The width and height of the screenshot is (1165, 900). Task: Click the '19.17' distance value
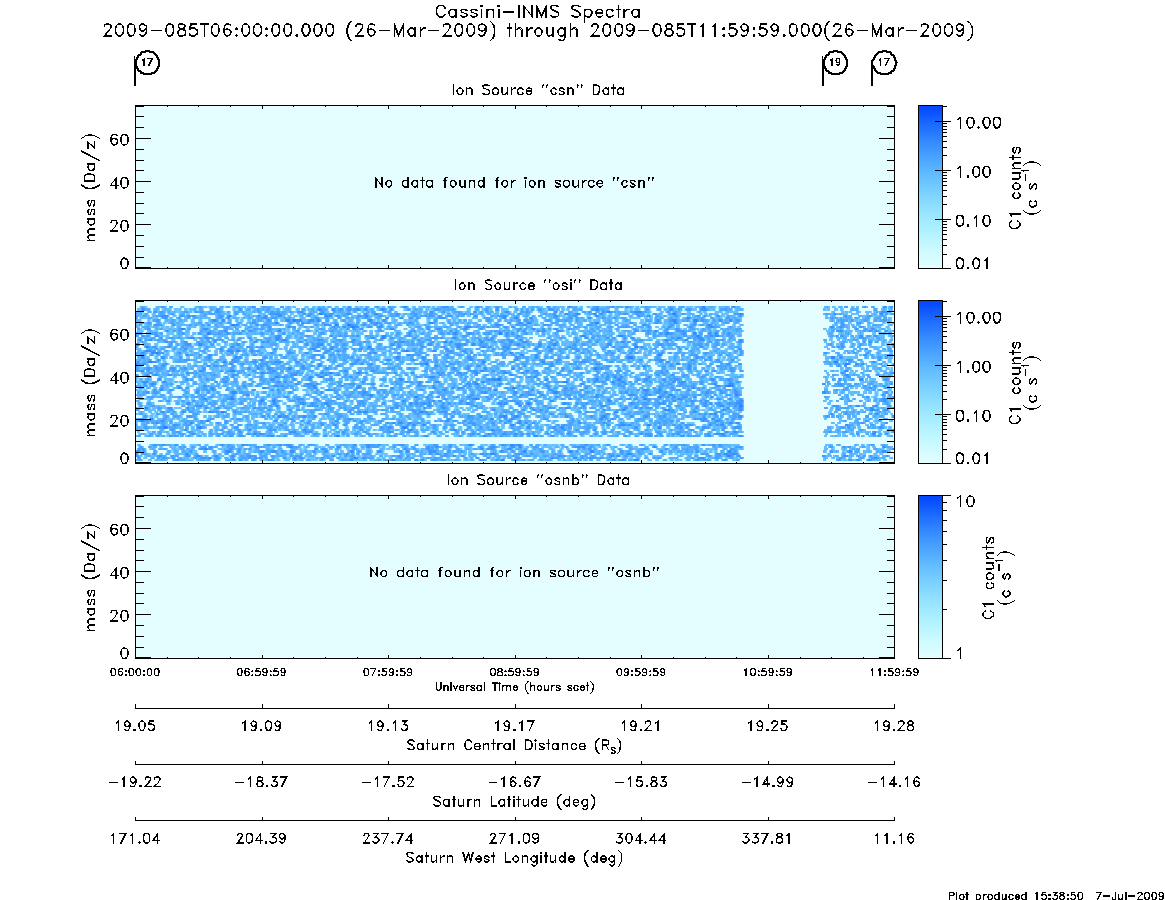point(514,726)
